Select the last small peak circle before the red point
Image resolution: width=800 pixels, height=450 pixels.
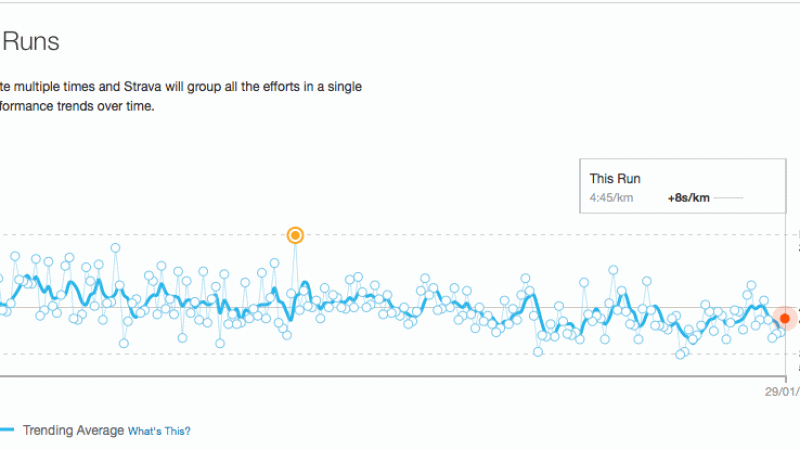coord(764,301)
